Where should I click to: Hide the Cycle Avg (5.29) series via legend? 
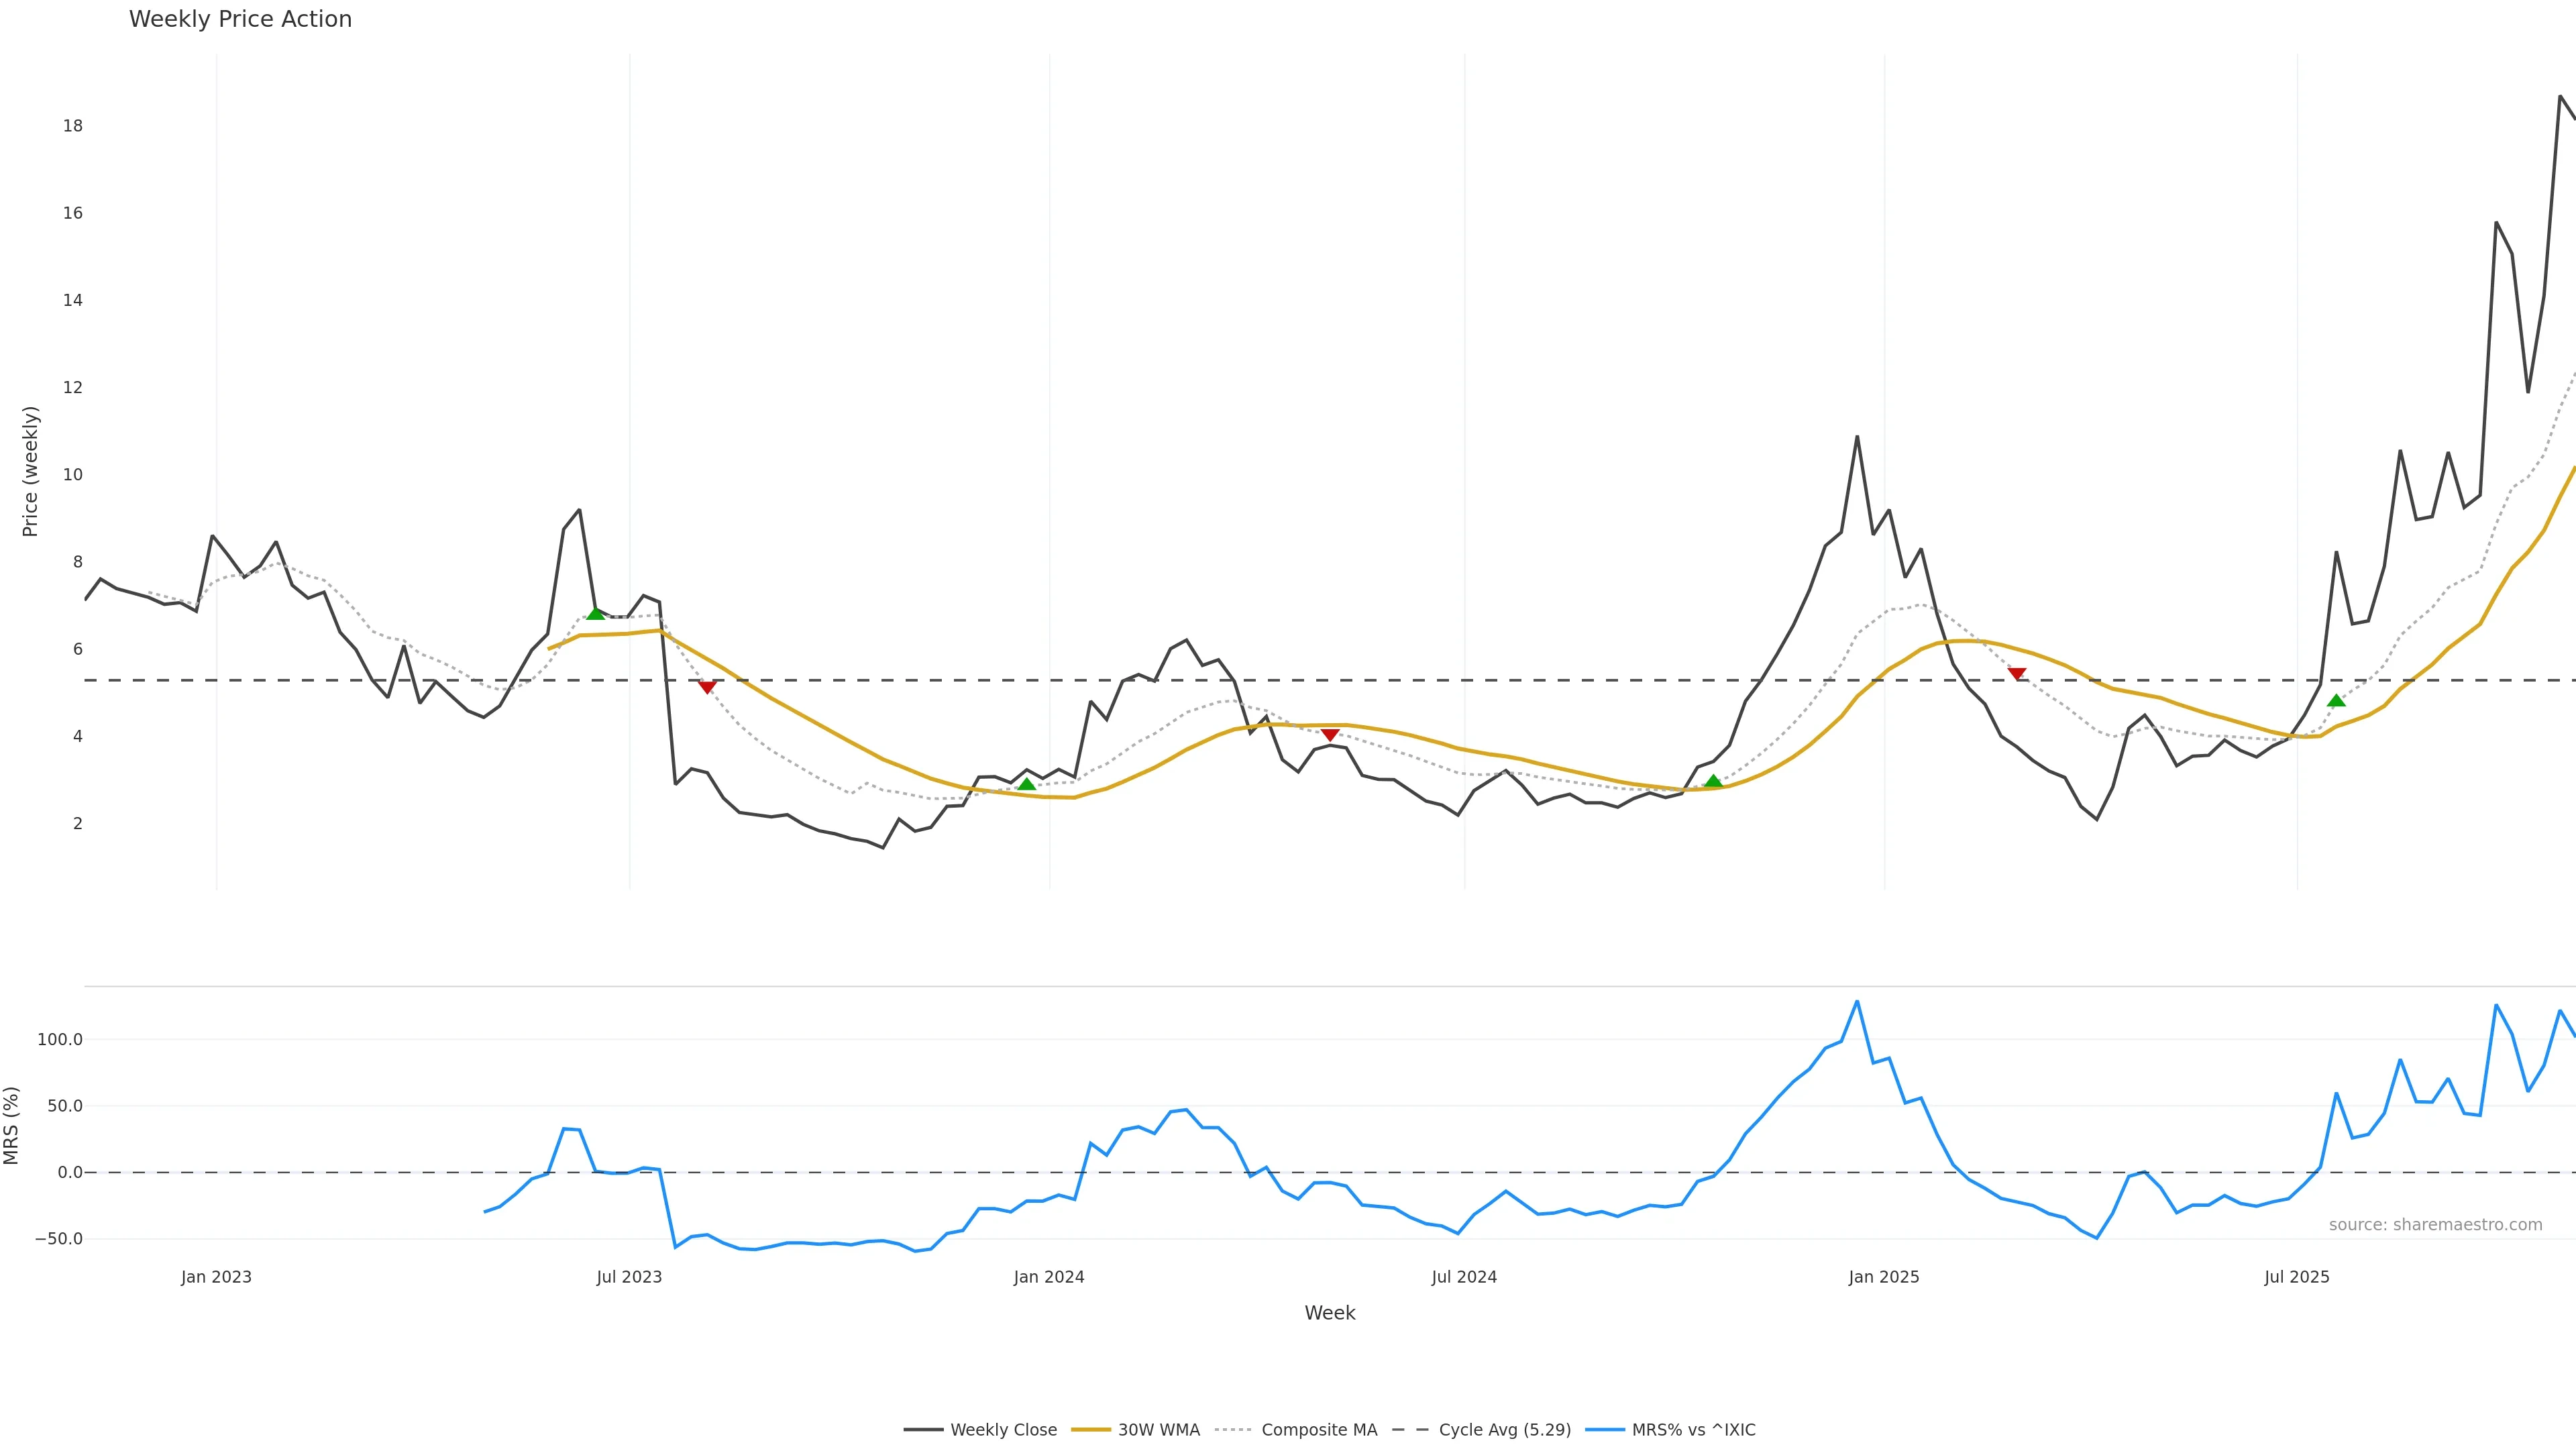click(1504, 1430)
